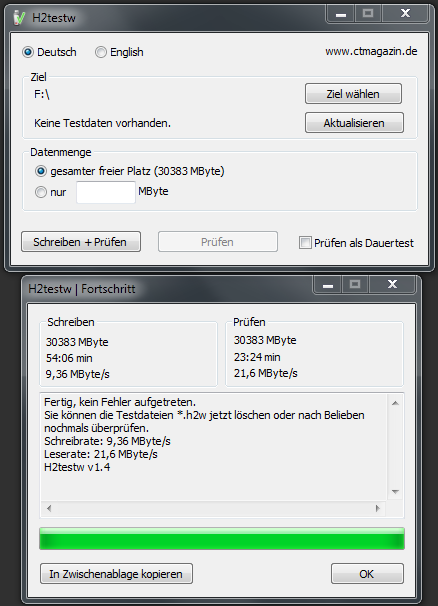Click '30383 MByte' in Prüfen group
Viewport: 438px width, 606px height.
(265, 340)
